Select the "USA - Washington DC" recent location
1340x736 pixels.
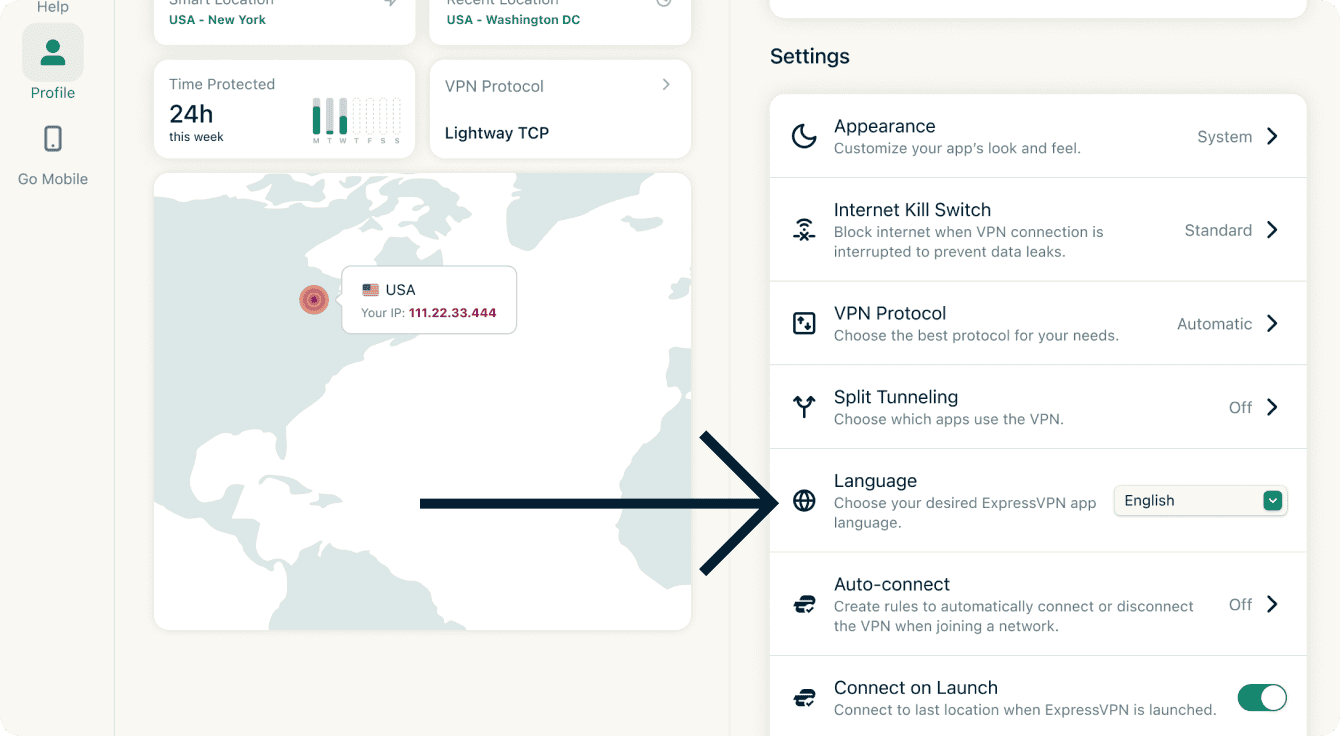point(513,20)
